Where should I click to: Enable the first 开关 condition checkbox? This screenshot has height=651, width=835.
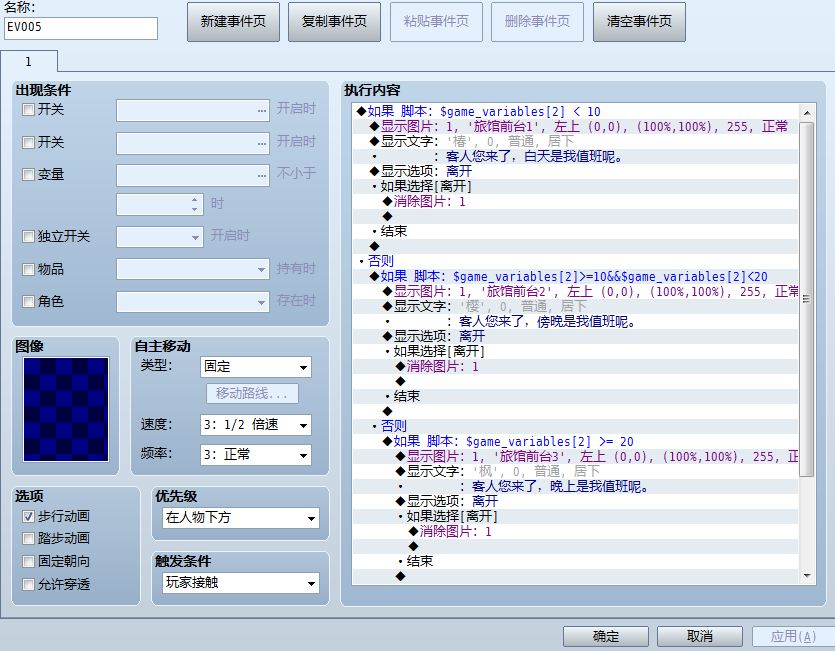tap(28, 110)
